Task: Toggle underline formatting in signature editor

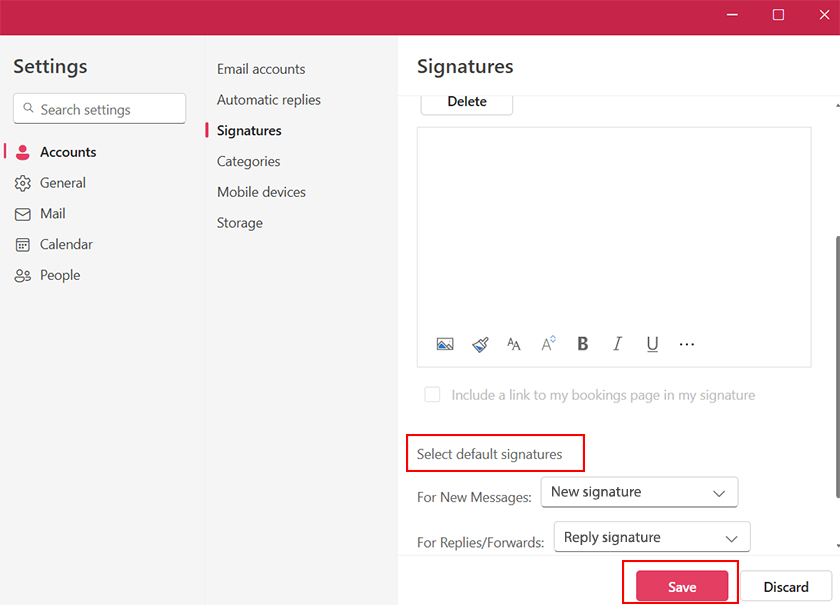Action: tap(652, 344)
